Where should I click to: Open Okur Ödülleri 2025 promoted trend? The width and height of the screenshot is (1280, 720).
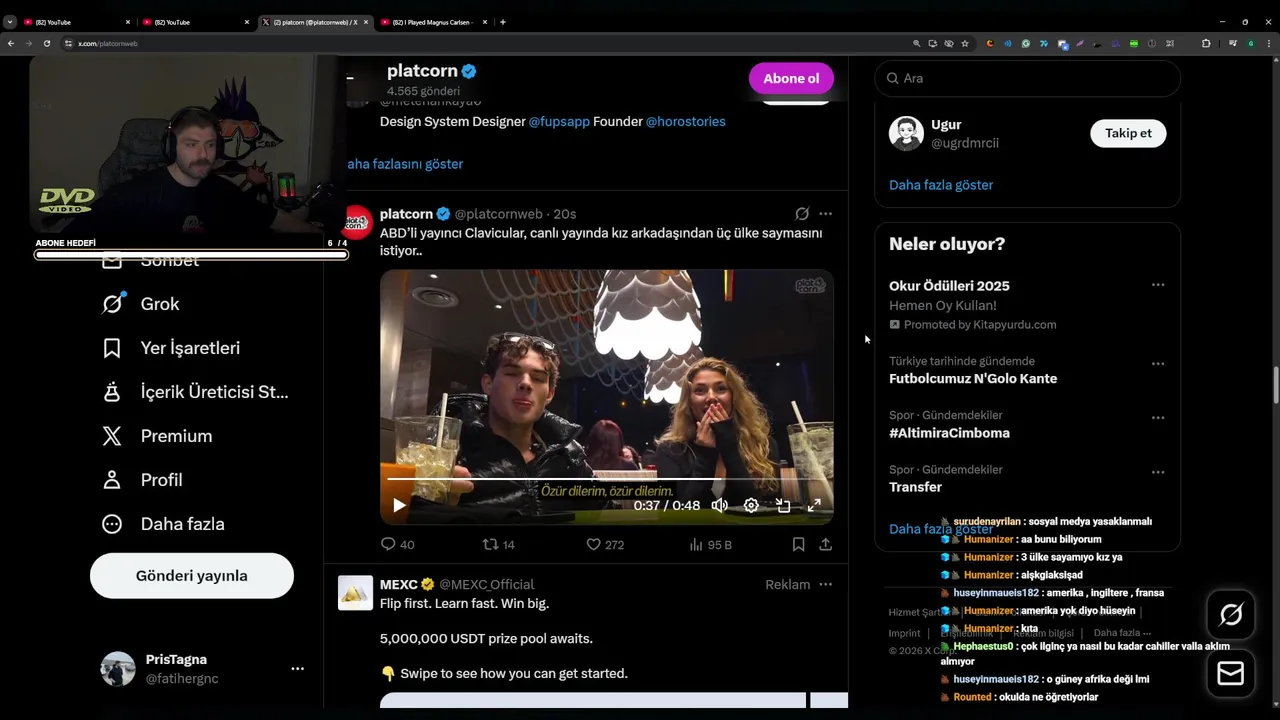click(947, 286)
